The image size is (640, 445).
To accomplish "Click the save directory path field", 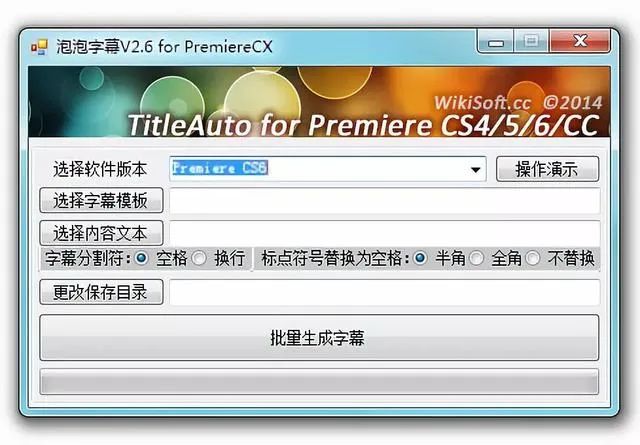I will pyautogui.click(x=384, y=292).
